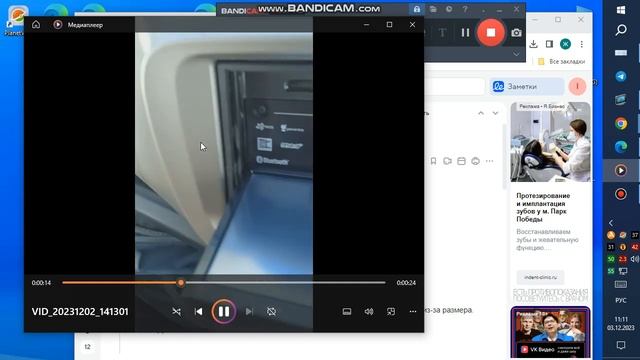
Task: Click the Восстанавливаем зубы ad description text
Action: 547,240
